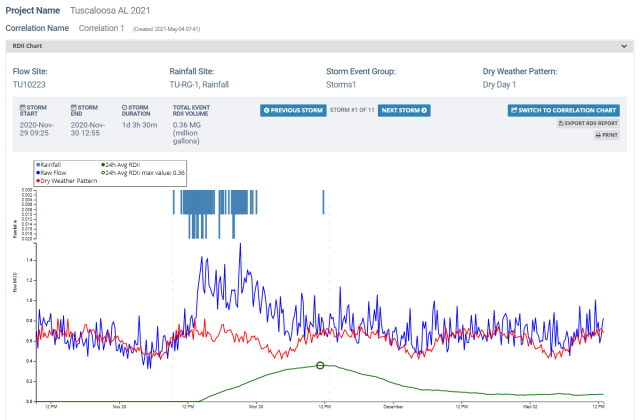Click the storm start date 2020-Nov-29 09:25

pyautogui.click(x=37, y=129)
